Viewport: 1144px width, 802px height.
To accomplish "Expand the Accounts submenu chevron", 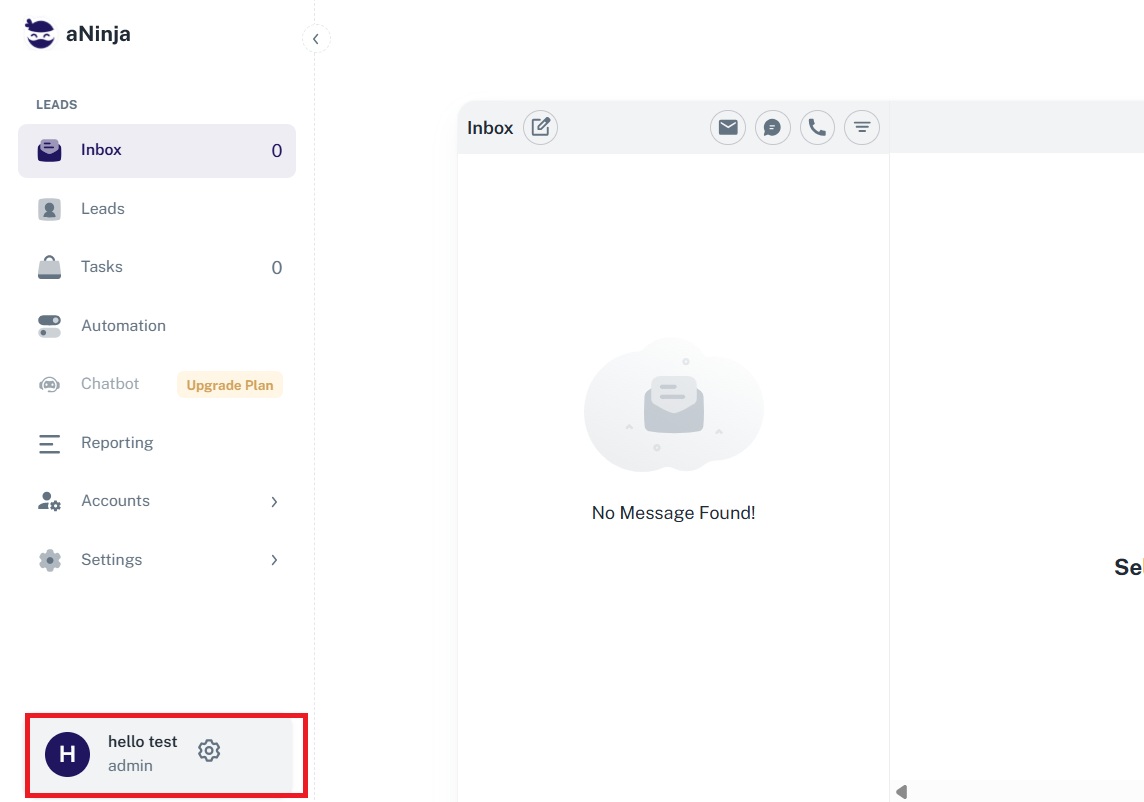I will [274, 501].
